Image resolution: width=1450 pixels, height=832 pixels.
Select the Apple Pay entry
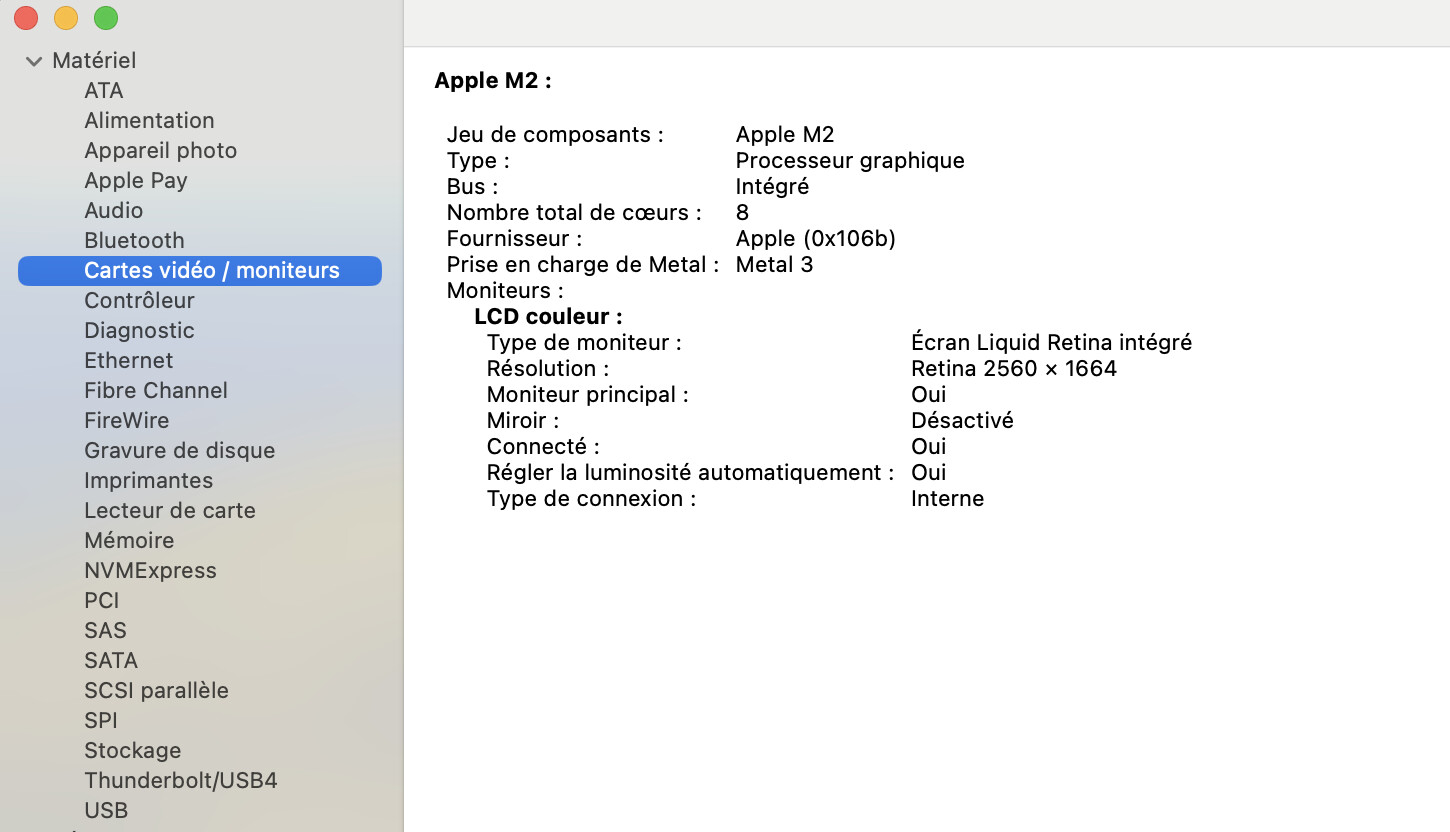coord(136,180)
